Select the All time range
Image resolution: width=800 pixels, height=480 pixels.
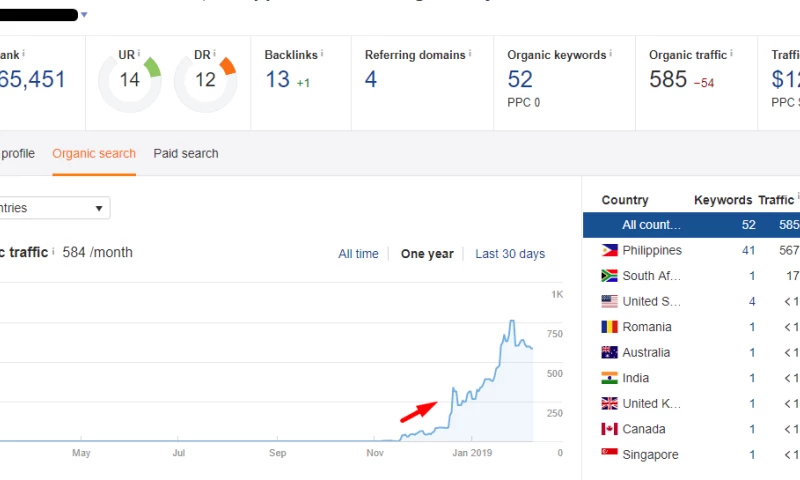click(x=358, y=254)
